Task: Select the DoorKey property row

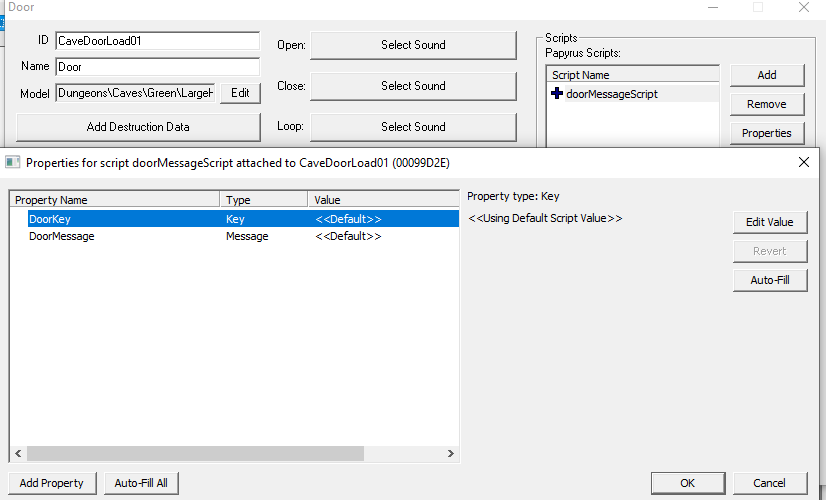Action: click(x=243, y=219)
